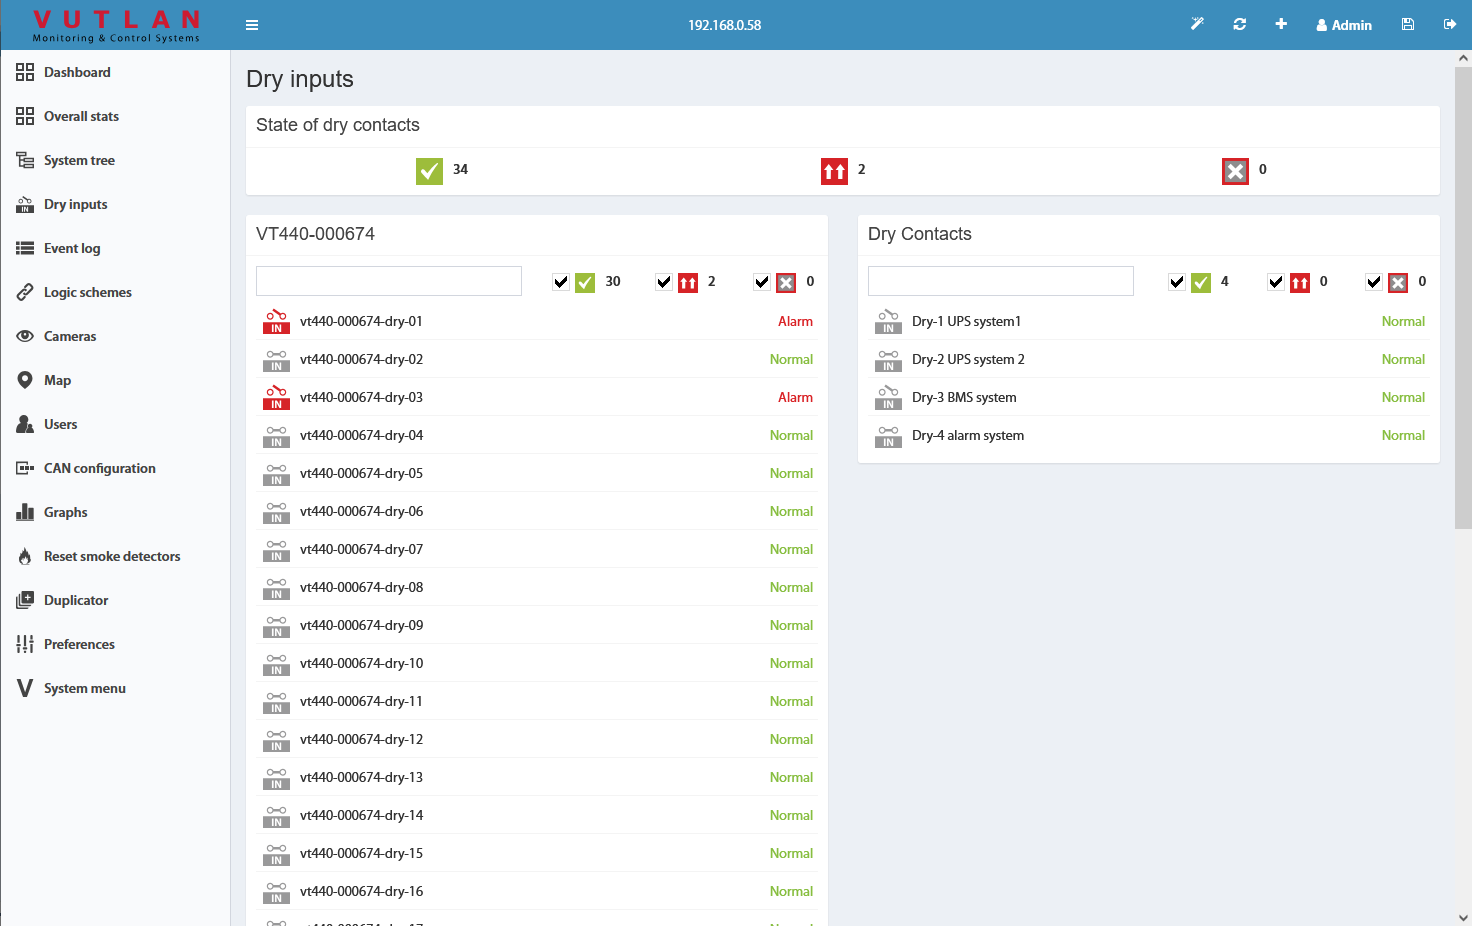The width and height of the screenshot is (1472, 926).
Task: Disable the alarm filter checkbox in Dry Contacts
Action: 1275,281
